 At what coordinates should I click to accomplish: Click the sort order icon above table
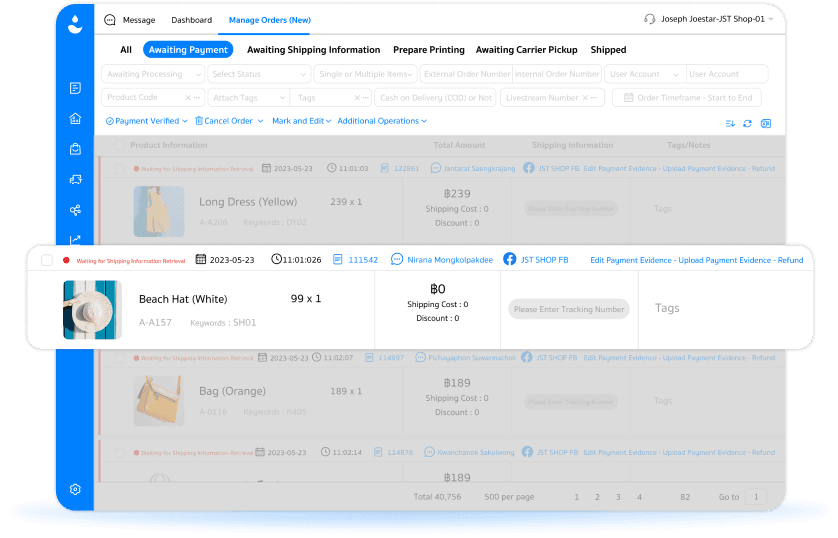pyautogui.click(x=729, y=123)
